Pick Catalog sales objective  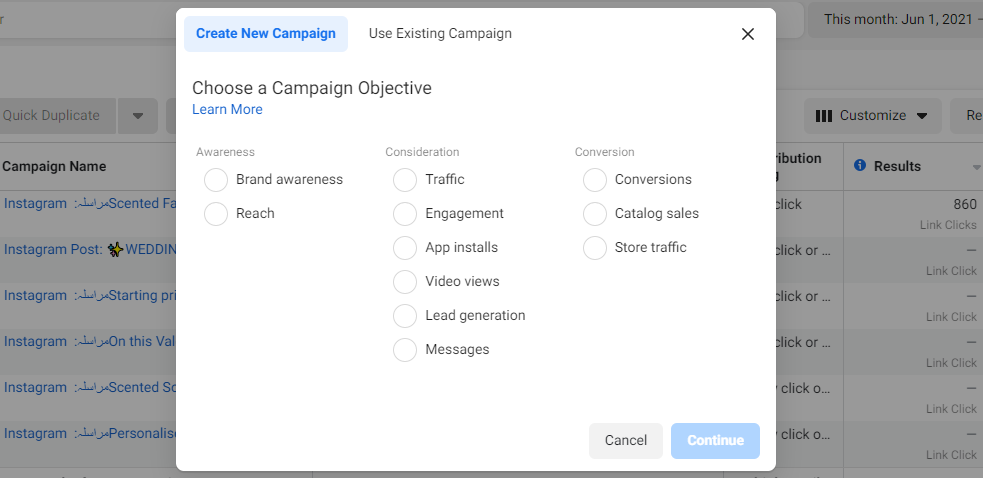pyautogui.click(x=595, y=213)
